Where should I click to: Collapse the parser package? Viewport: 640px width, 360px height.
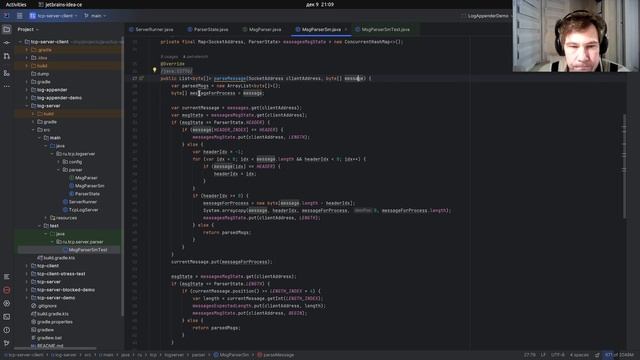point(59,170)
